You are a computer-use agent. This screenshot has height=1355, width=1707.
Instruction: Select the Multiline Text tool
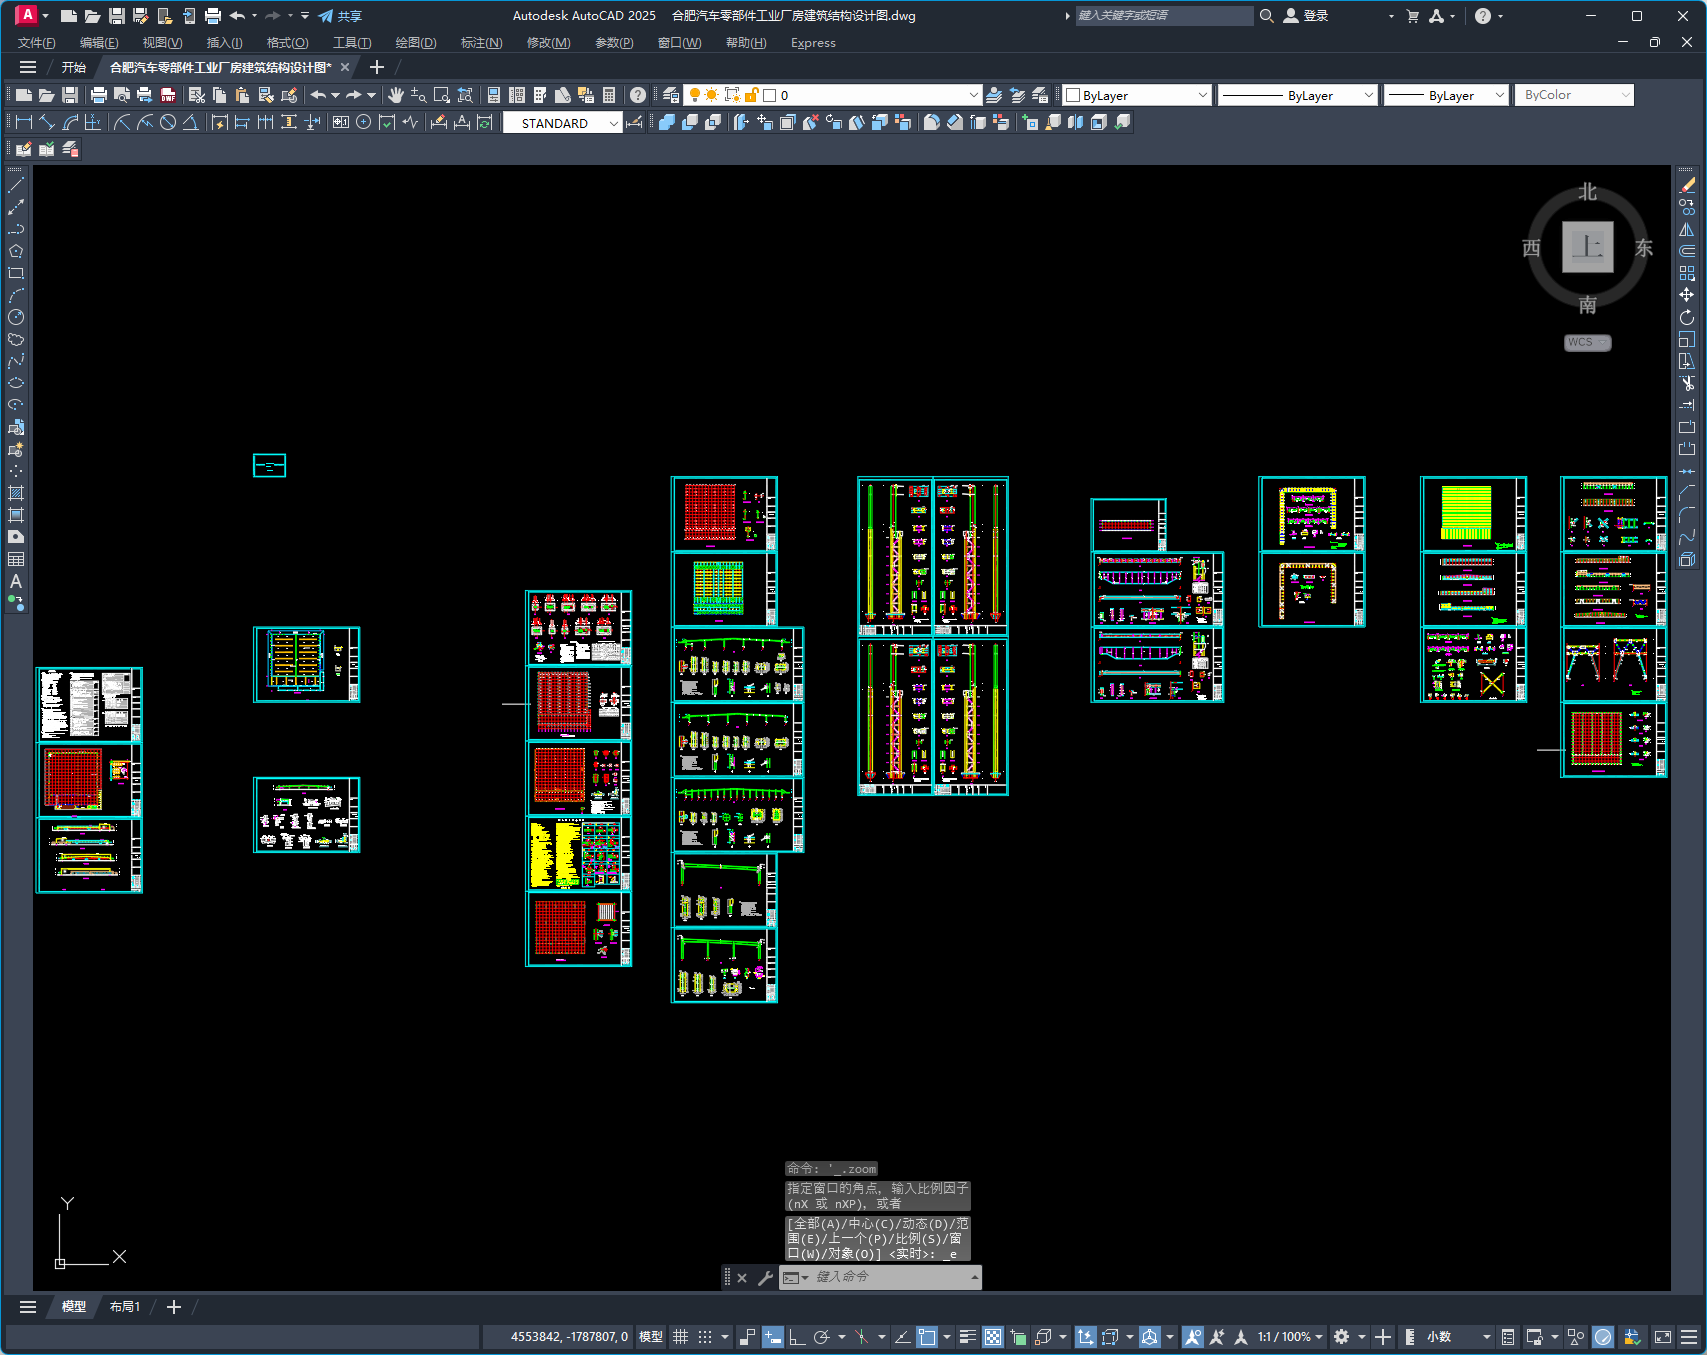pos(16,581)
